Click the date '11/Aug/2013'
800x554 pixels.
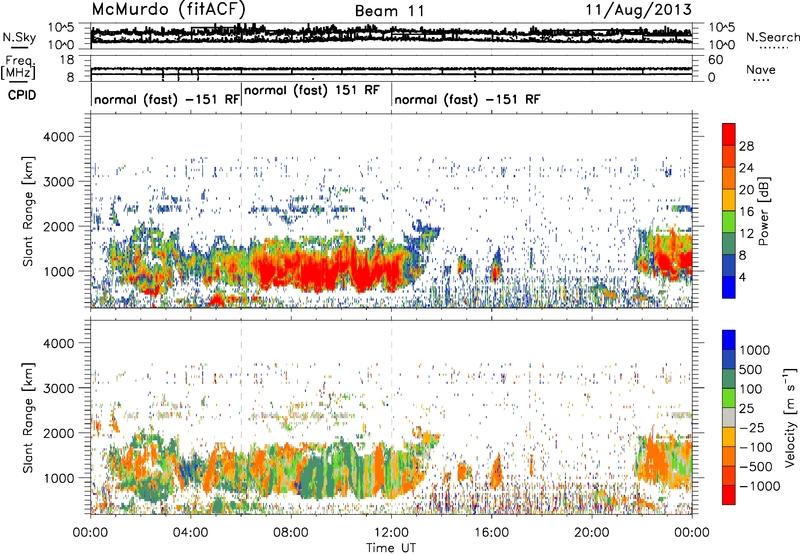[639, 10]
